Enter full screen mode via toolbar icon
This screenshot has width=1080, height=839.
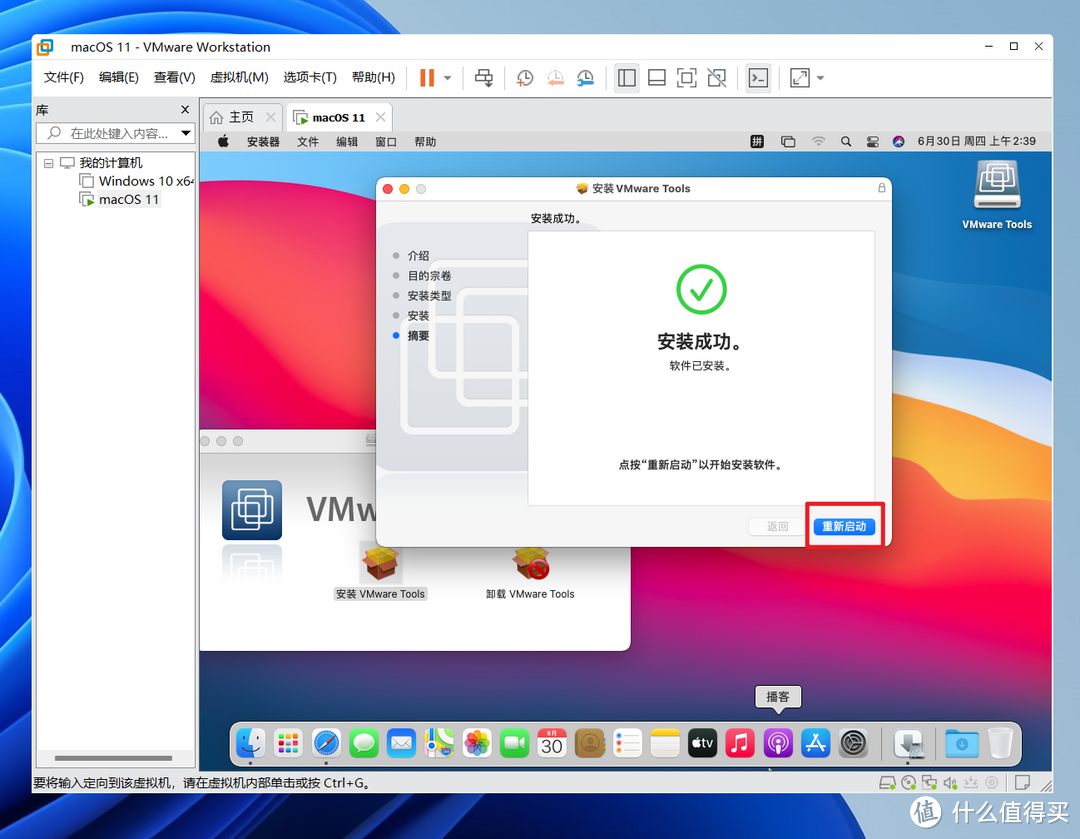click(x=687, y=78)
